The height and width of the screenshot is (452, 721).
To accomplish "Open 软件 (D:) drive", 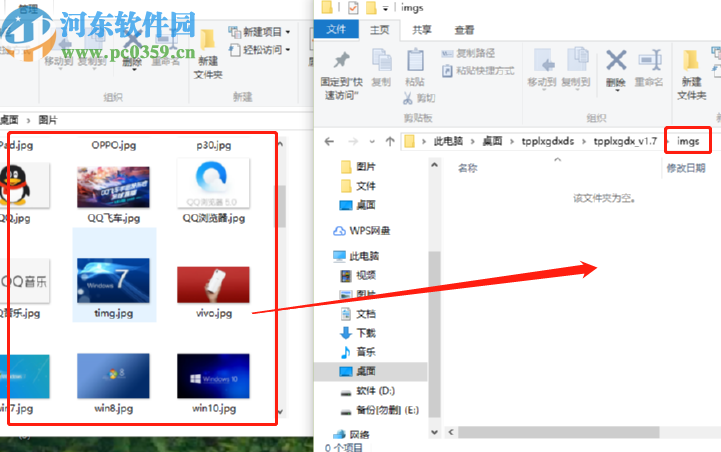I will (x=367, y=391).
